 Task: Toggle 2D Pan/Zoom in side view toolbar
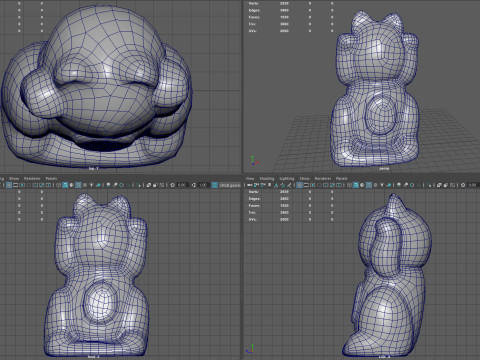pos(283,185)
